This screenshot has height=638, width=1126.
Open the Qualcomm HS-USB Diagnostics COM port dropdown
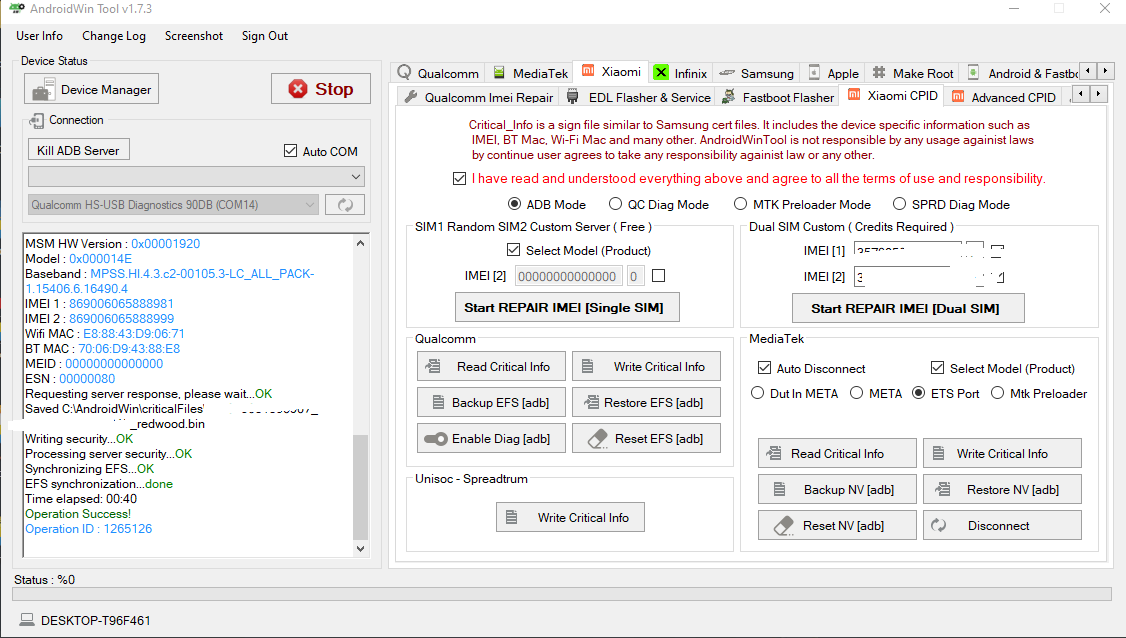172,205
